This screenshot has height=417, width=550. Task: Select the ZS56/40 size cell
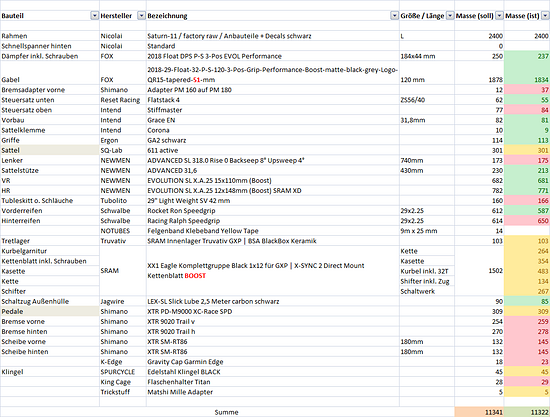(427, 100)
